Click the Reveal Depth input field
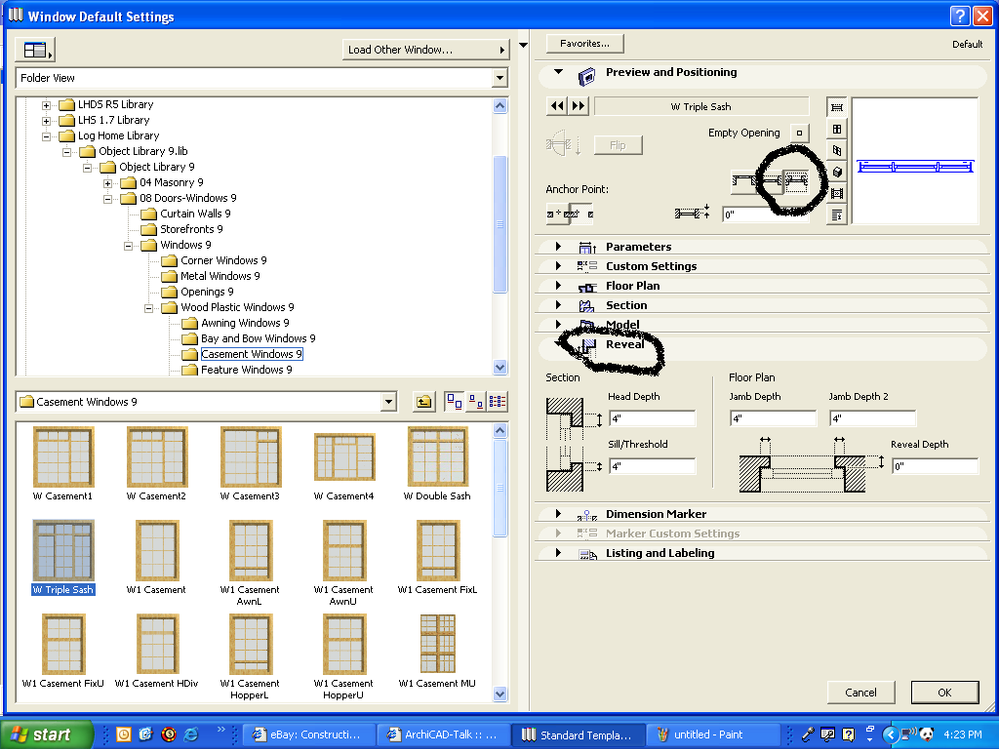999x749 pixels. coord(935,466)
